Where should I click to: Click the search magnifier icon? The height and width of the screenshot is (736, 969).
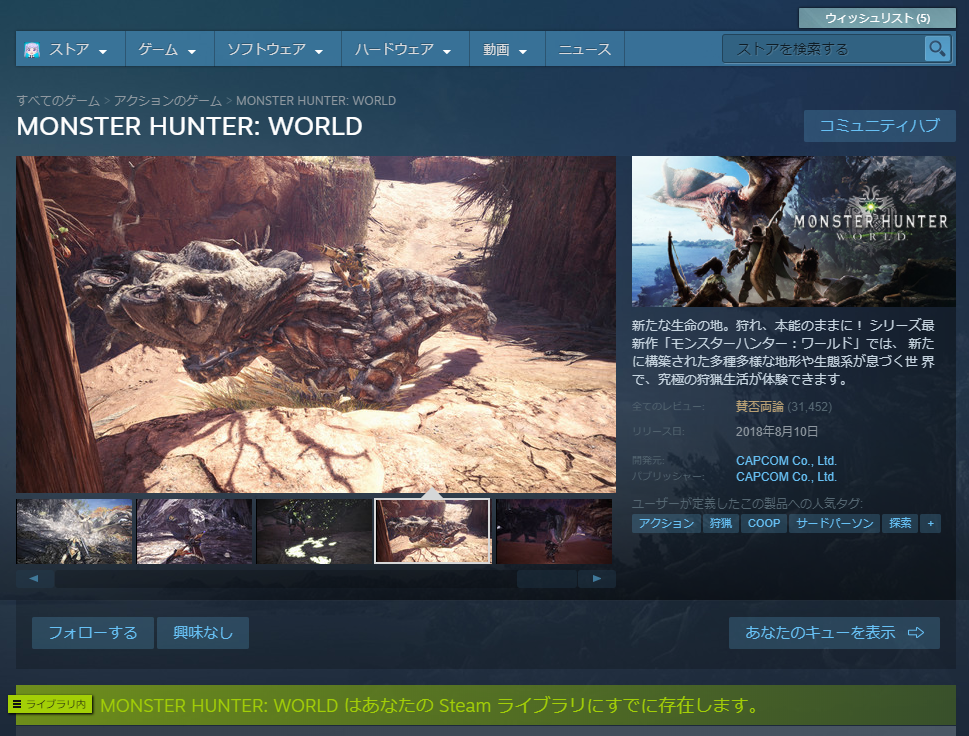tap(937, 48)
